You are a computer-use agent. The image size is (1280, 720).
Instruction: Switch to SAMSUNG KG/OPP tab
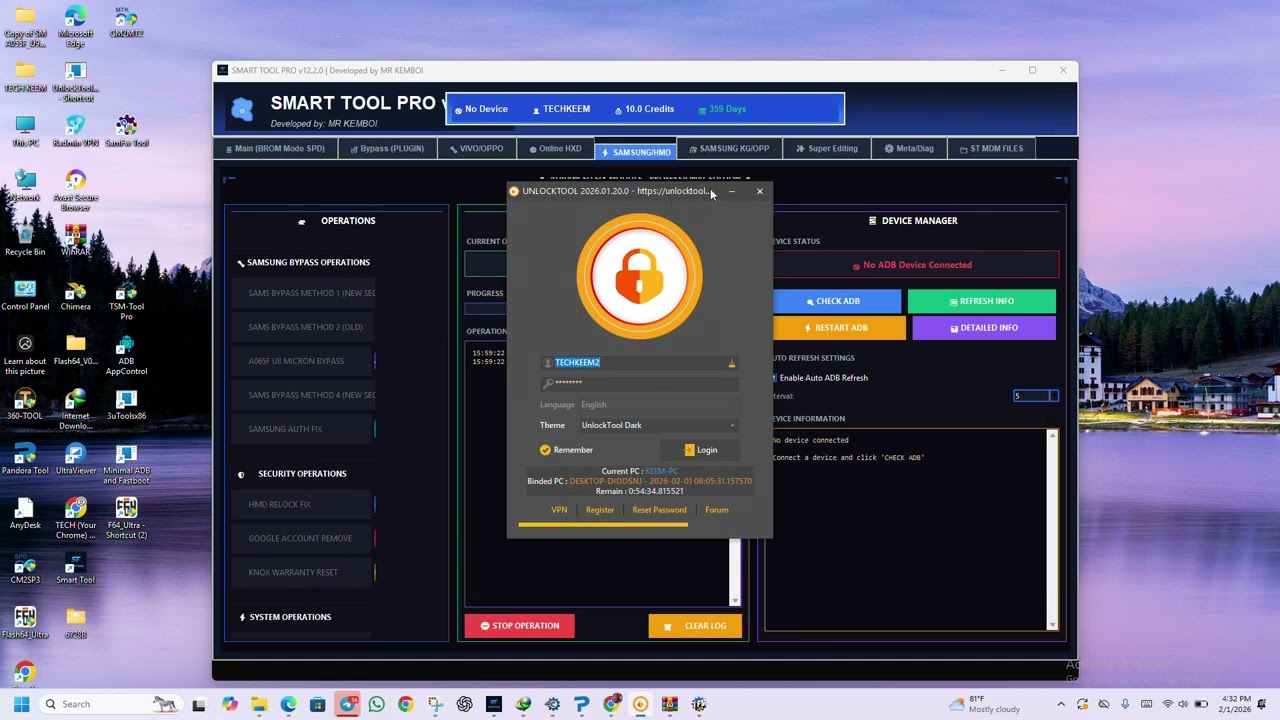729,149
